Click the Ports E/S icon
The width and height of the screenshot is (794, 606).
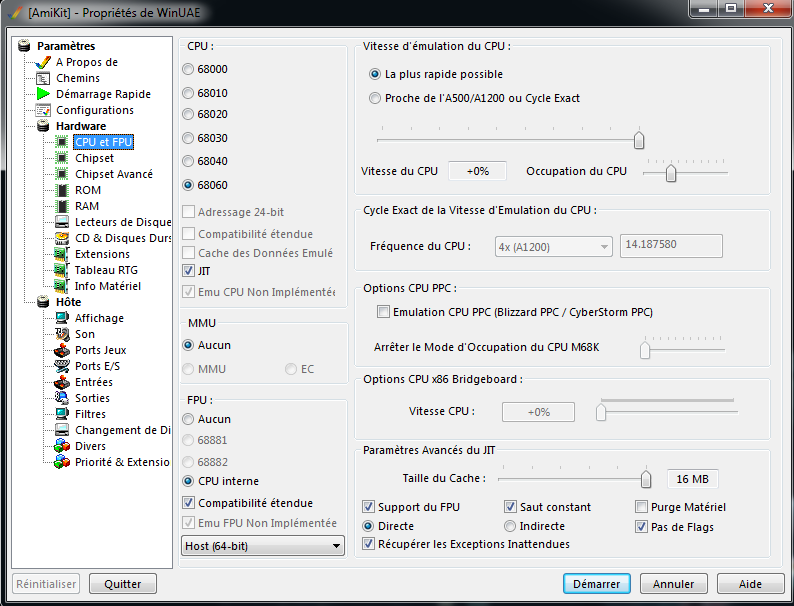pos(62,366)
